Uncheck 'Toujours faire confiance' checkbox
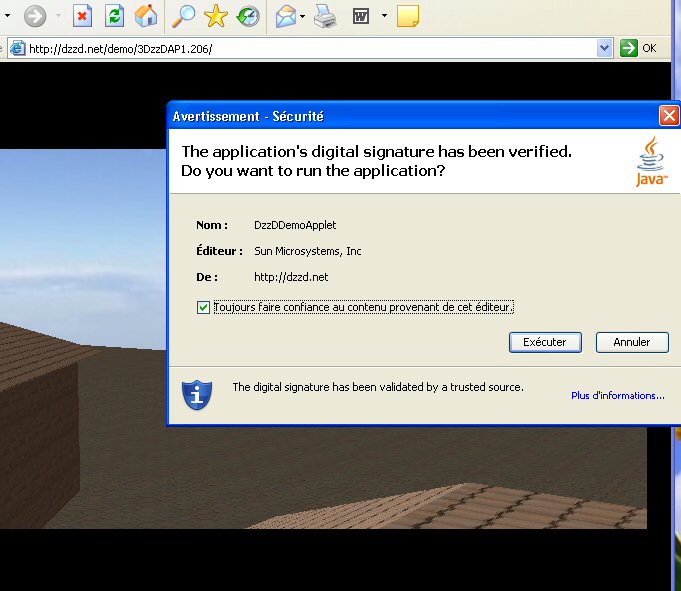 [x=204, y=307]
